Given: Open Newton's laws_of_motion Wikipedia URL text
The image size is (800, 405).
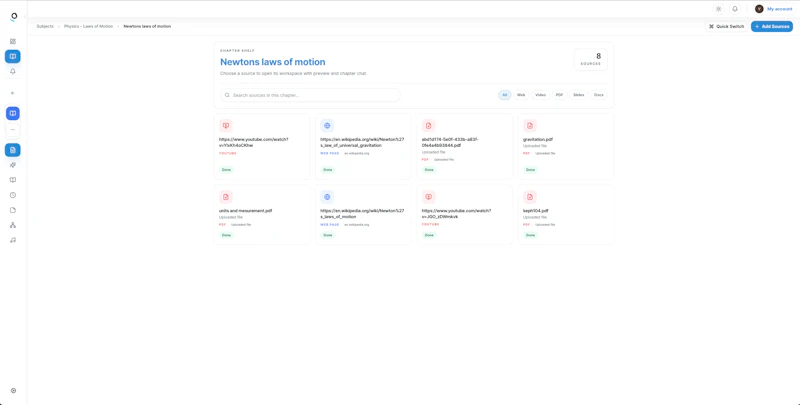Looking at the screenshot, I should point(362,214).
